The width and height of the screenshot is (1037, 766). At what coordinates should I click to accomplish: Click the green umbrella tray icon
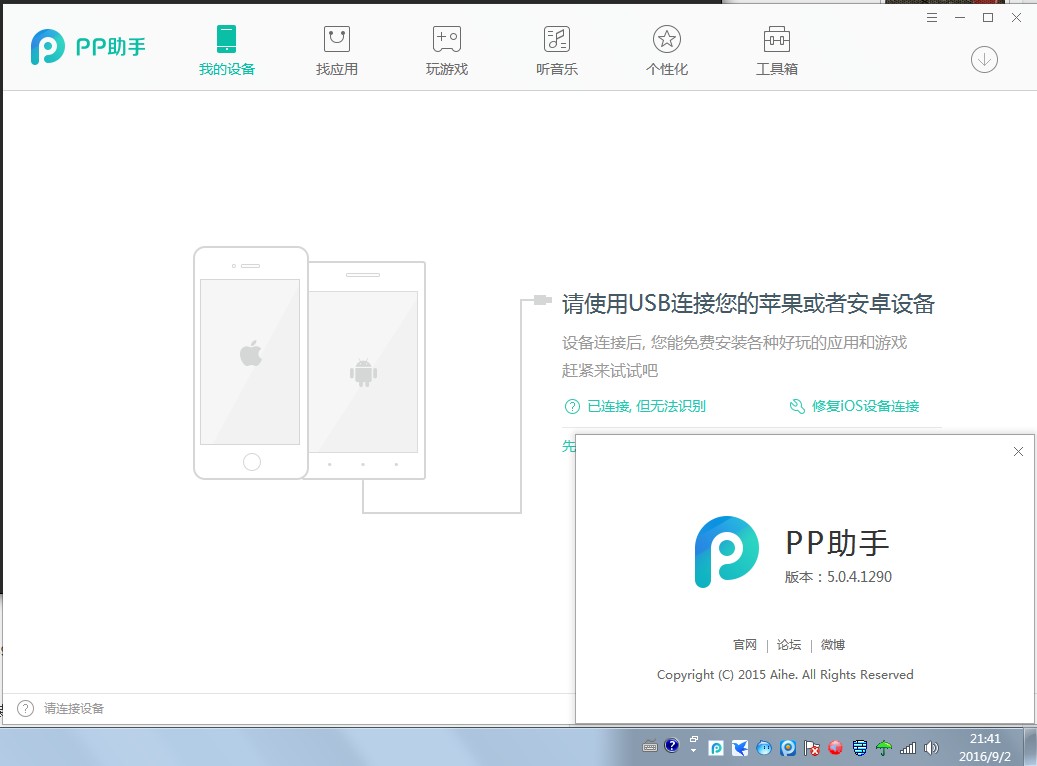coord(884,747)
